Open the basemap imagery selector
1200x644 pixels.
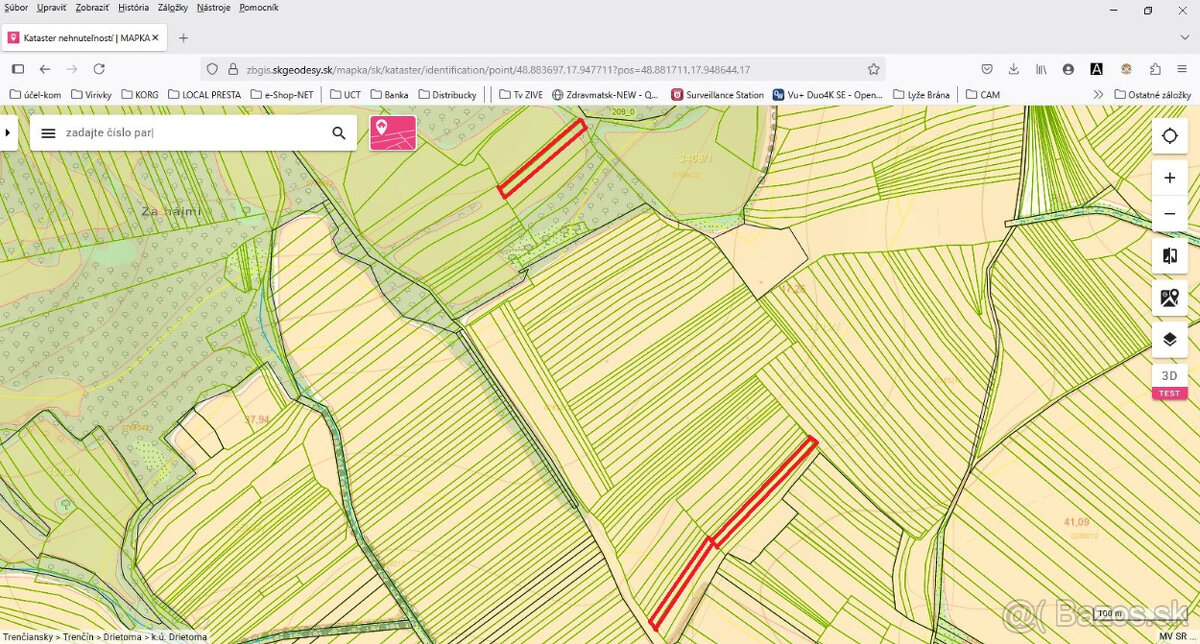click(1169, 297)
